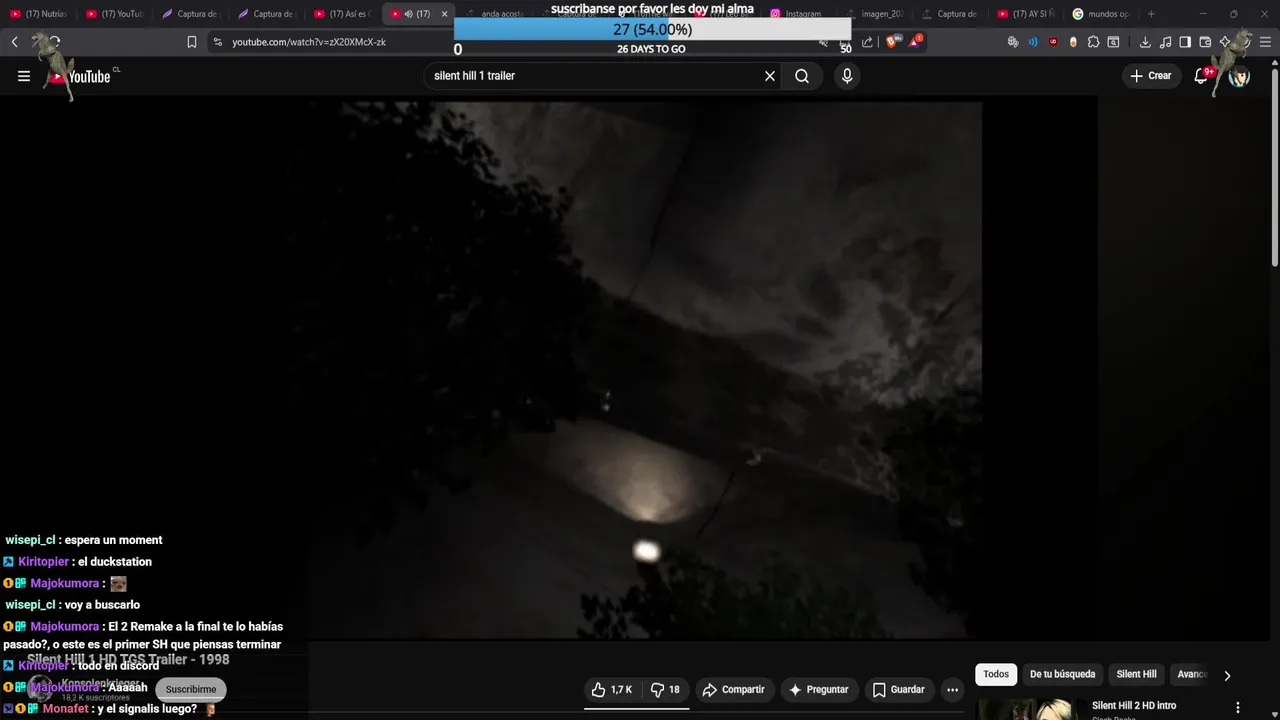Bookmark this page with bookmark icon
1280x720 pixels.
pos(191,42)
